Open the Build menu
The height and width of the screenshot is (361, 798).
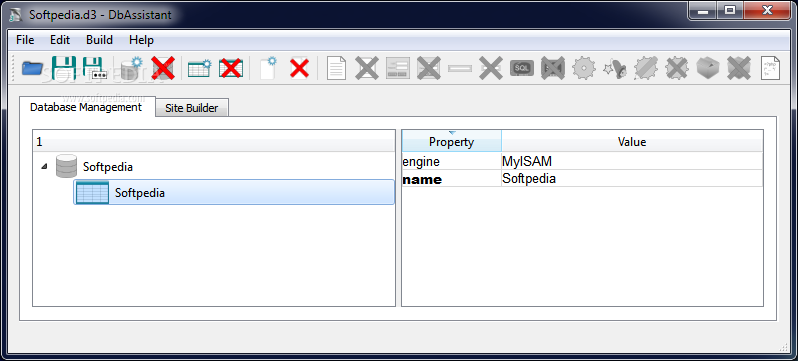point(99,40)
